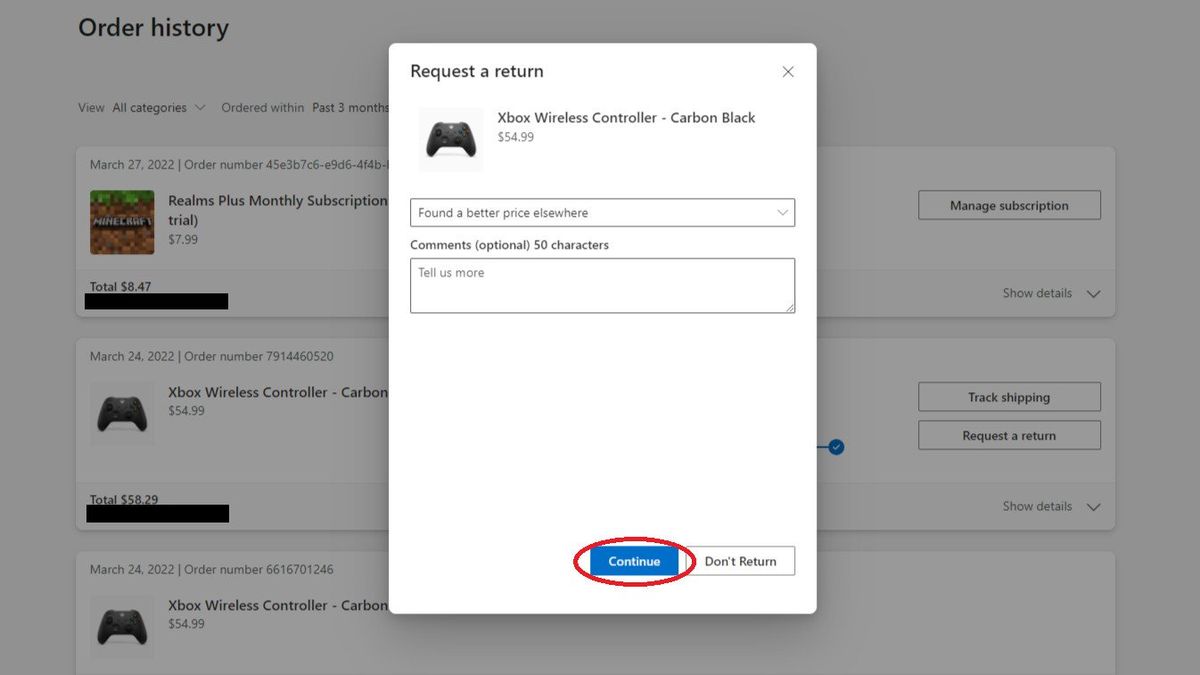Select Manage subscription for Realms Plus
Viewport: 1200px width, 675px height.
tap(1008, 205)
